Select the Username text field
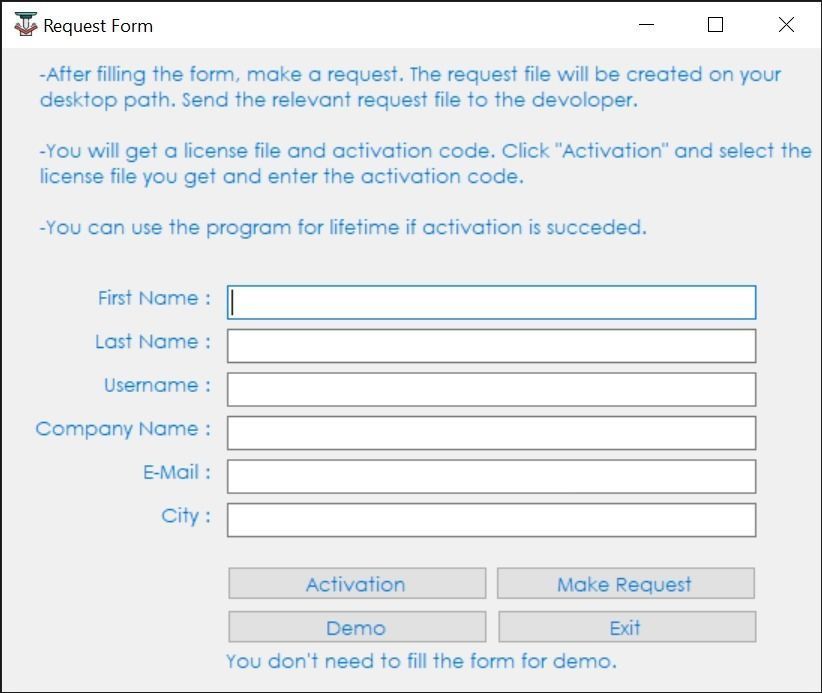This screenshot has width=822, height=693. point(491,389)
